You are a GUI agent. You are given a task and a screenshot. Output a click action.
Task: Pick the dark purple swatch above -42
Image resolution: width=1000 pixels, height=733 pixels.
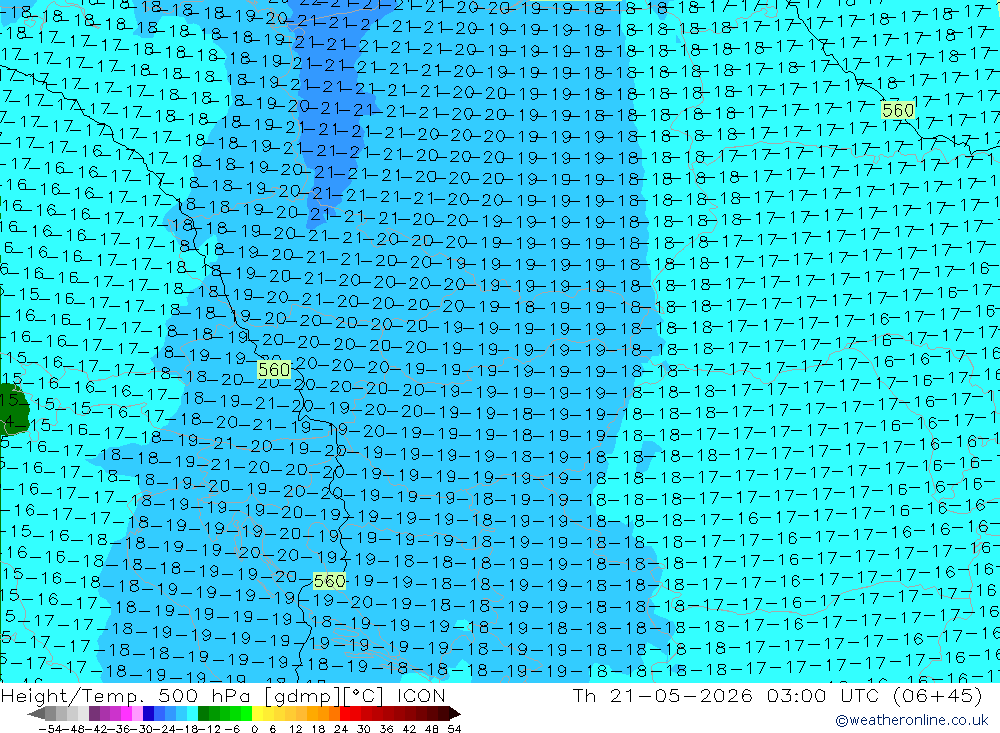coord(94,713)
